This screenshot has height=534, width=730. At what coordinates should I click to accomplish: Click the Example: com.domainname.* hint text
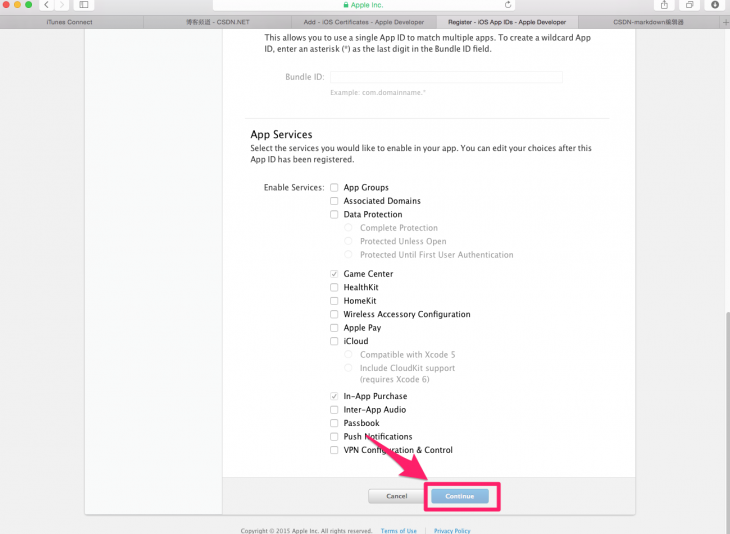(378, 93)
